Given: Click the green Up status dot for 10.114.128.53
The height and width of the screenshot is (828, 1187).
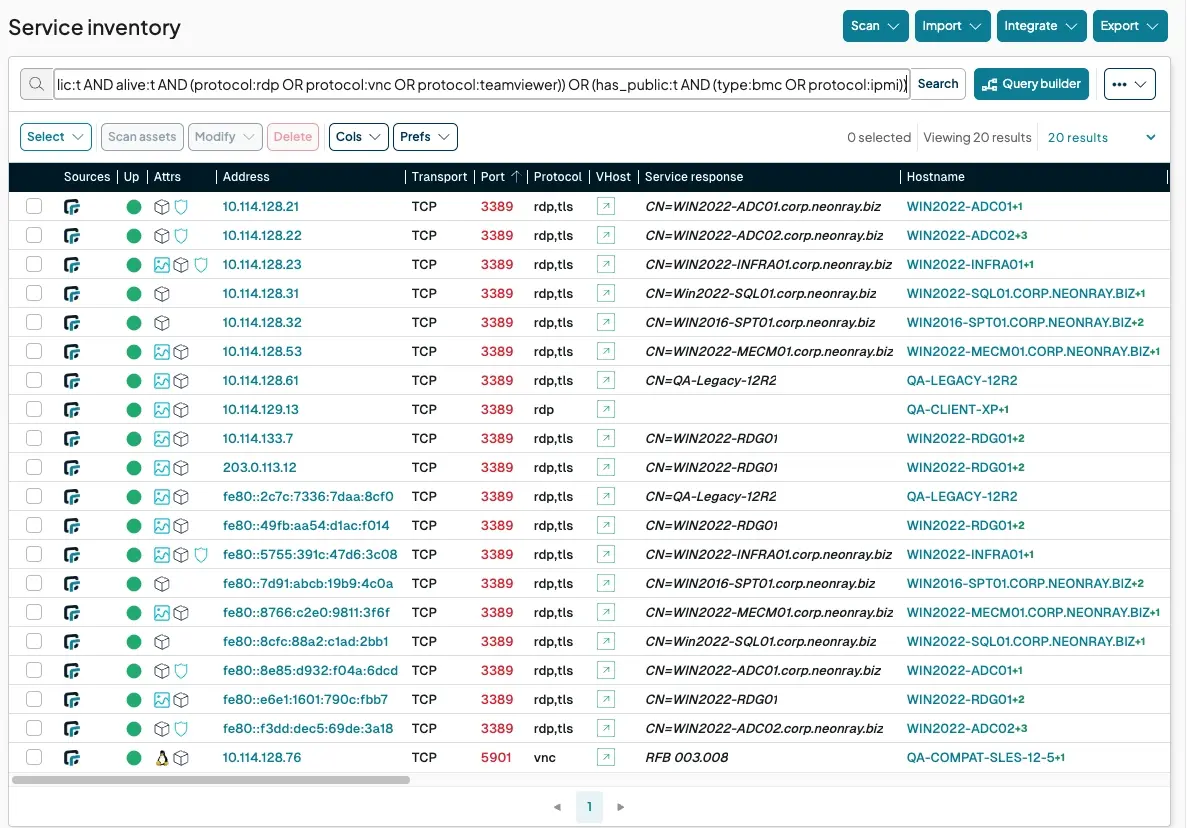Looking at the screenshot, I should click(x=133, y=351).
